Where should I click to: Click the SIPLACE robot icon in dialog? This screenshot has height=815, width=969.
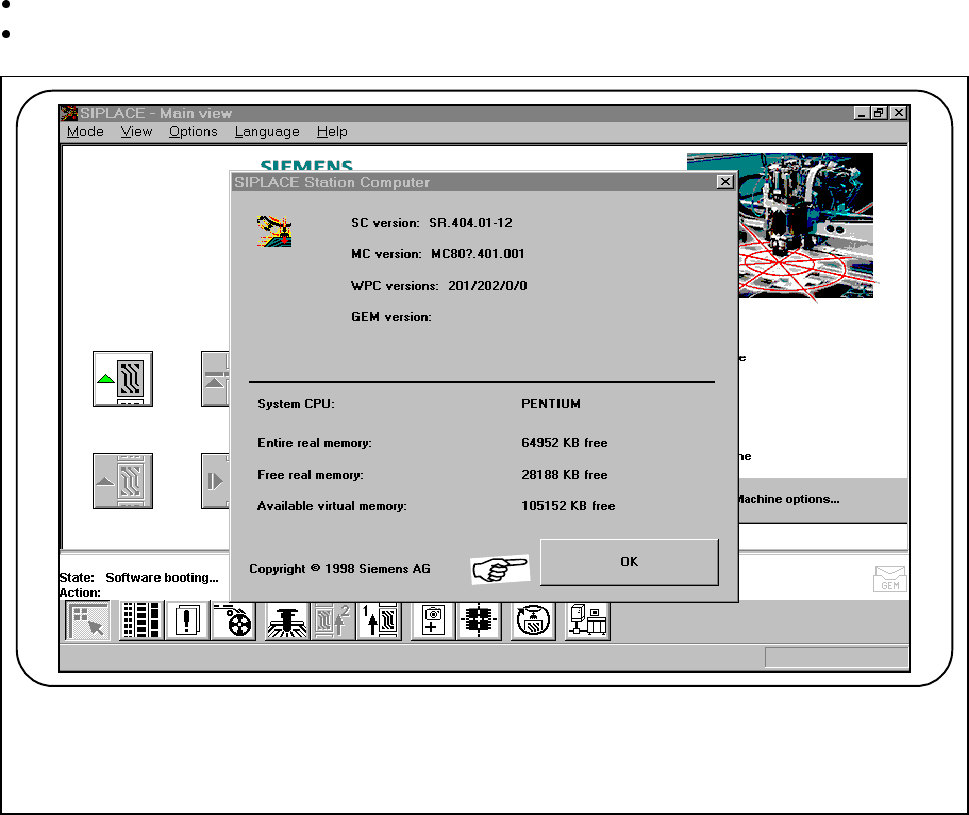[274, 231]
